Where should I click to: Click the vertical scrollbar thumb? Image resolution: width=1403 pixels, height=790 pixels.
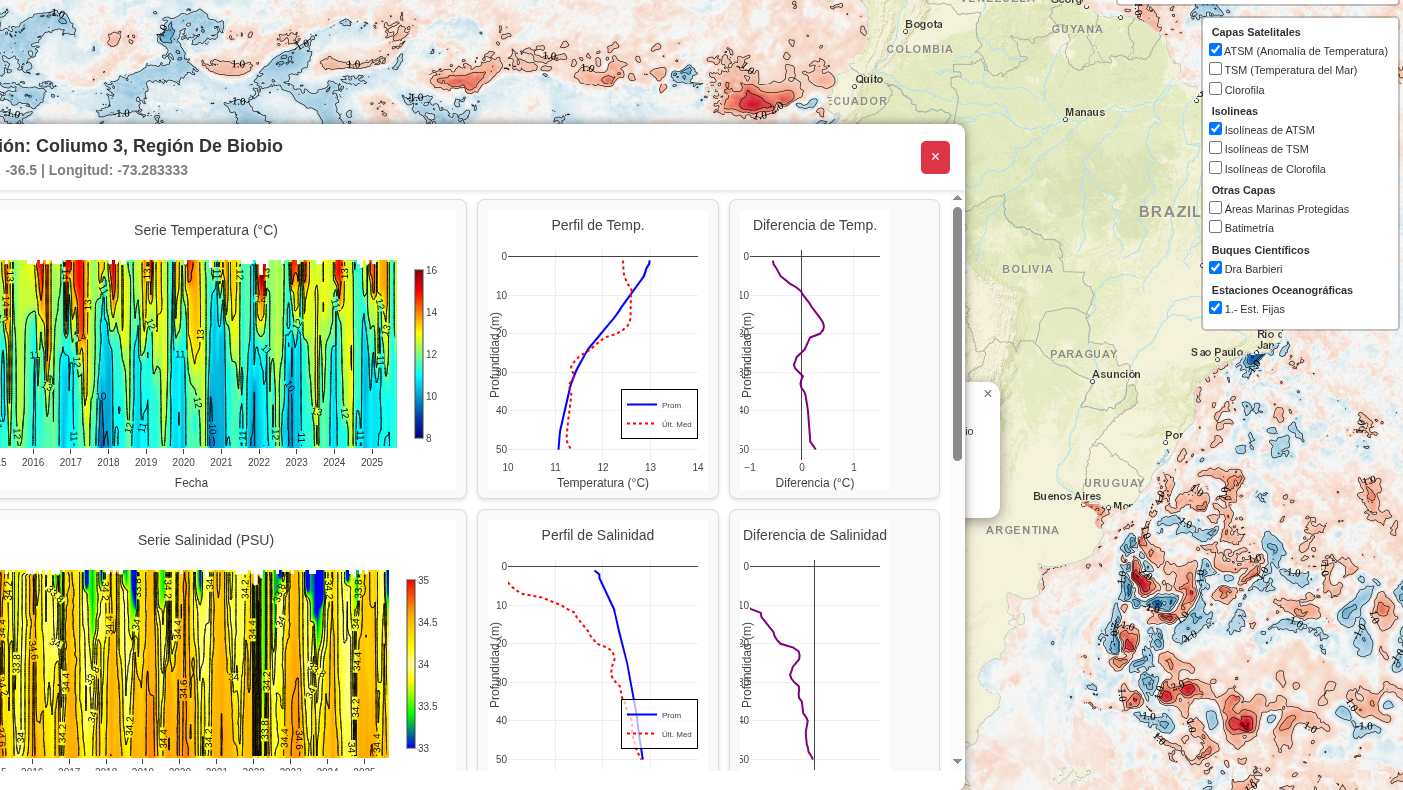click(x=957, y=333)
